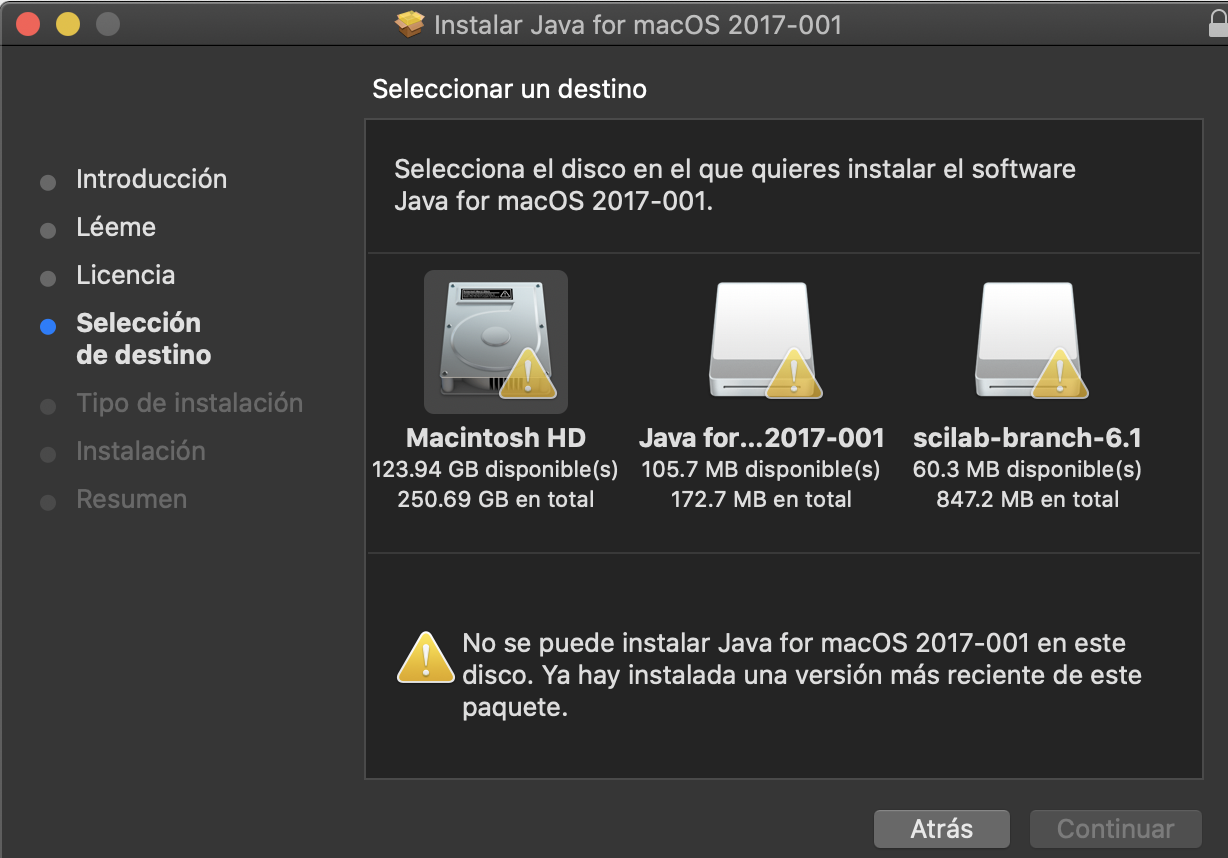Click the warning icon beside the error message

pyautogui.click(x=426, y=657)
